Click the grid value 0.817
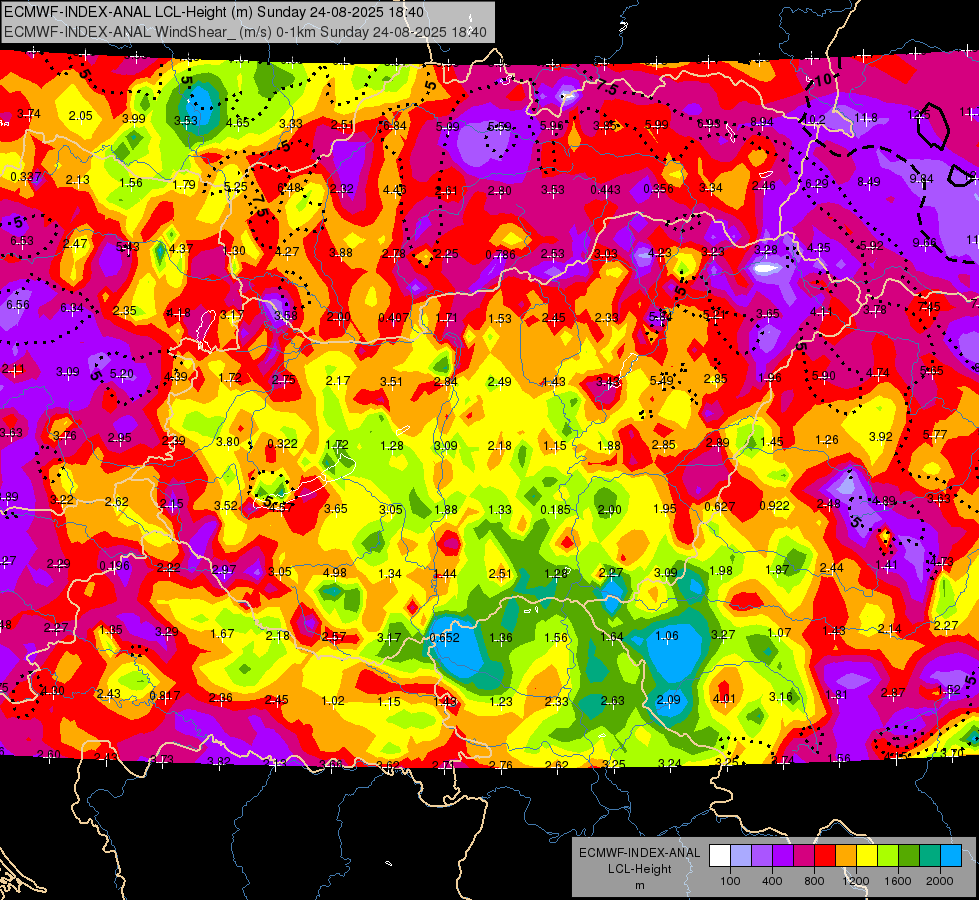Screen dimensions: 979x900 pyautogui.click(x=165, y=695)
